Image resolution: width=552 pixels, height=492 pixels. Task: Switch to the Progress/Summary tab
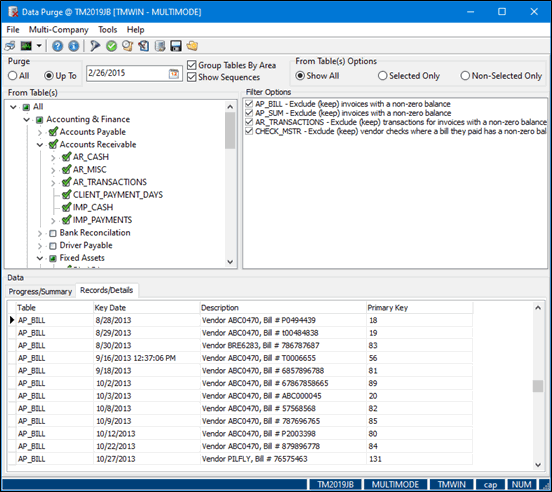(40, 291)
